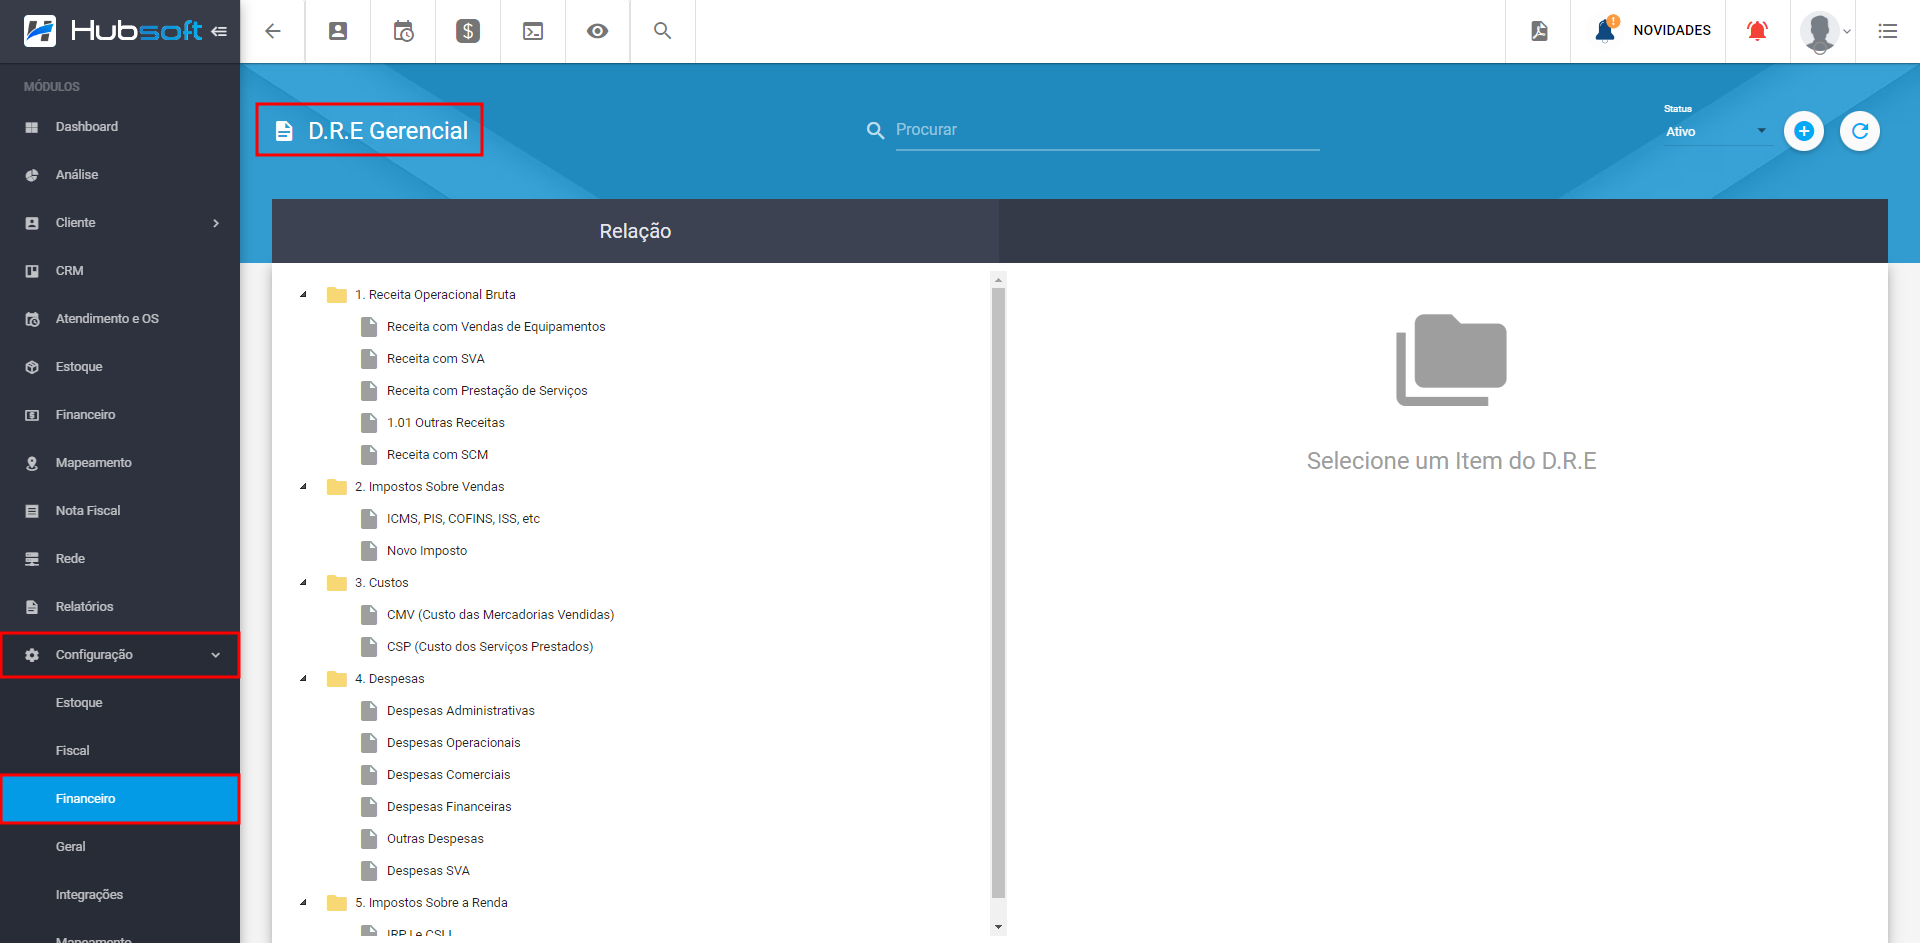Click the eye view icon in toolbar
Viewport: 1920px width, 943px height.
click(x=598, y=31)
